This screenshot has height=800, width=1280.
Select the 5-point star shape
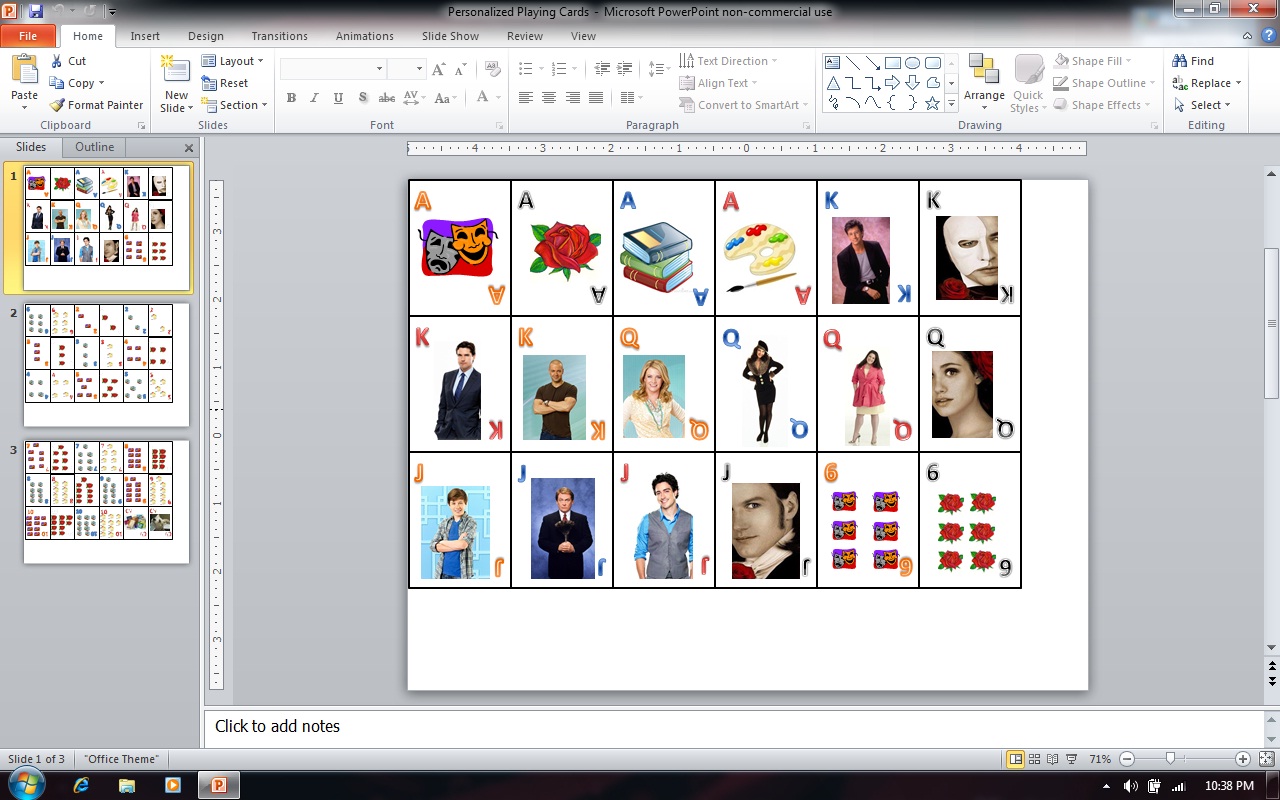pyautogui.click(x=933, y=103)
